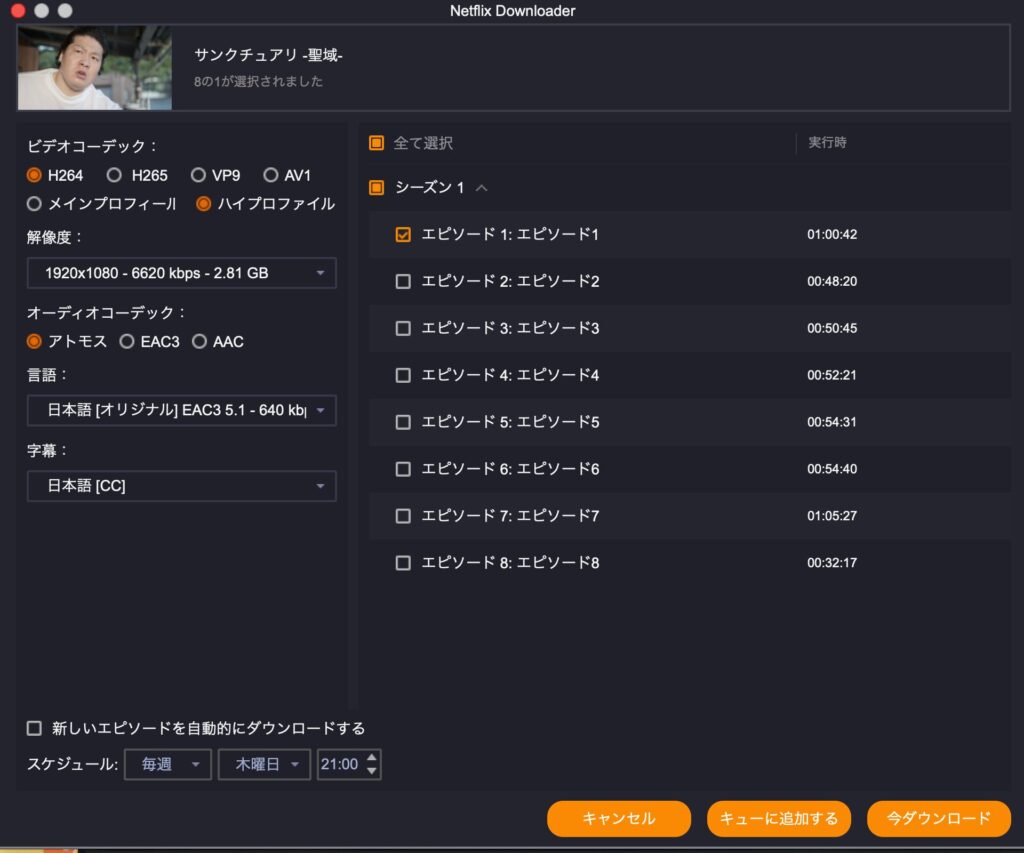
Task: Click the サンクチュアリ show thumbnail
Action: click(95, 68)
